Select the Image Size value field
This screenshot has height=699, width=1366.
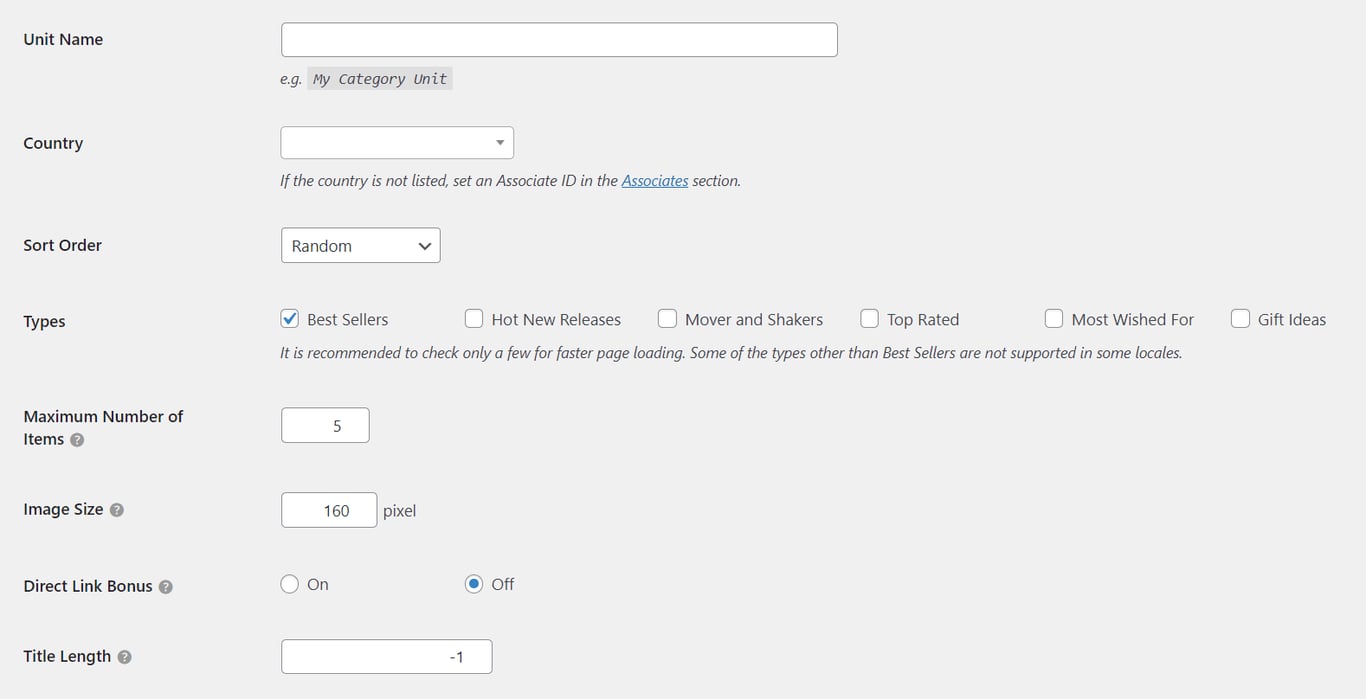[329, 510]
